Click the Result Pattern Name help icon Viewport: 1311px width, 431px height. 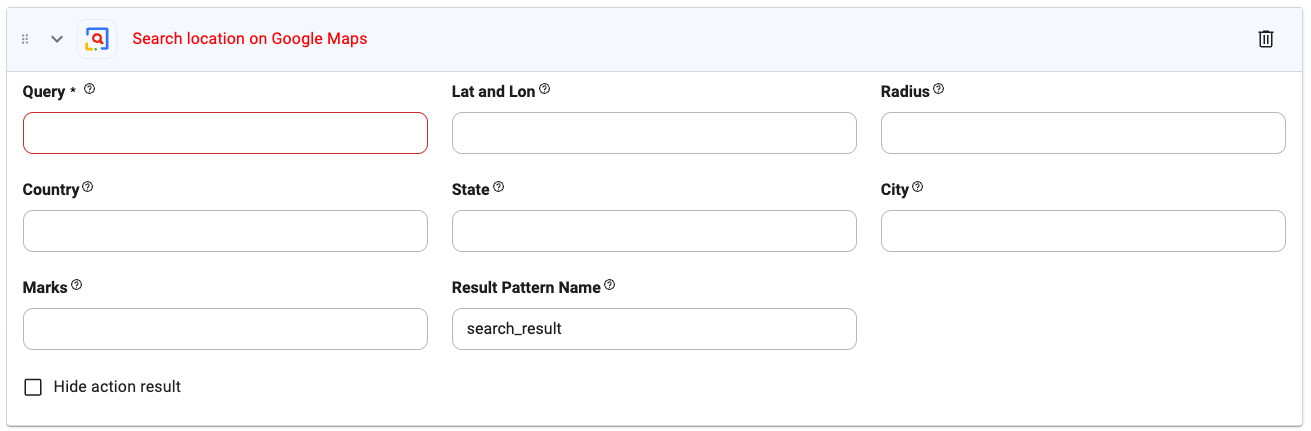(x=609, y=285)
